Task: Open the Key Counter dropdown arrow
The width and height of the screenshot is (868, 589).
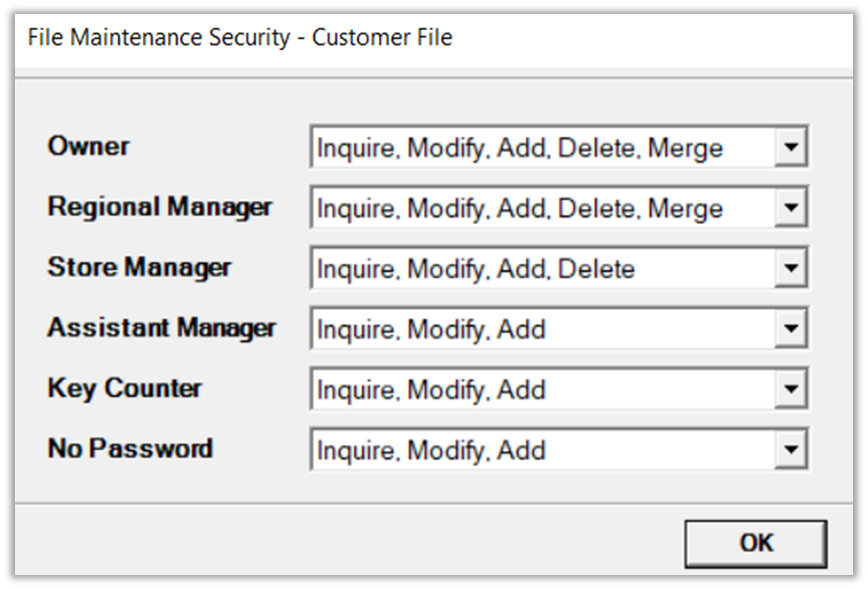Action: [x=790, y=389]
